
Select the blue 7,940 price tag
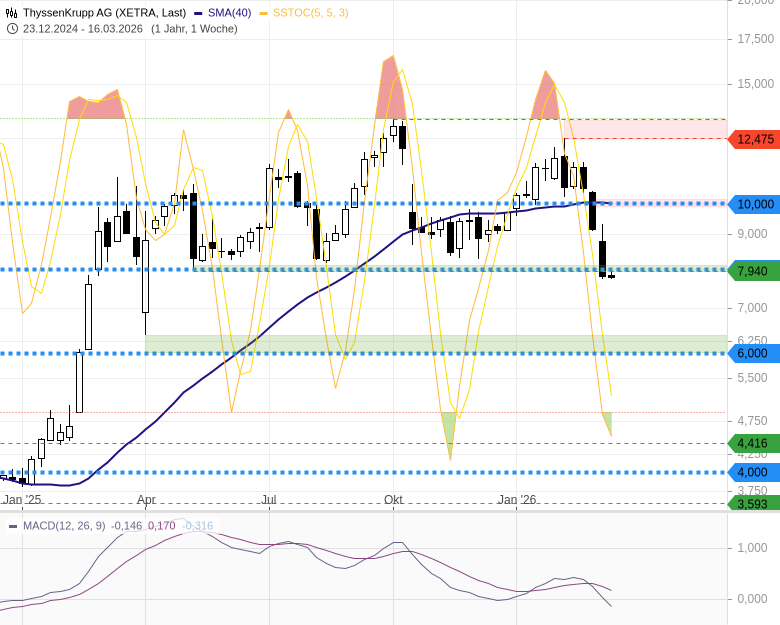754,270
